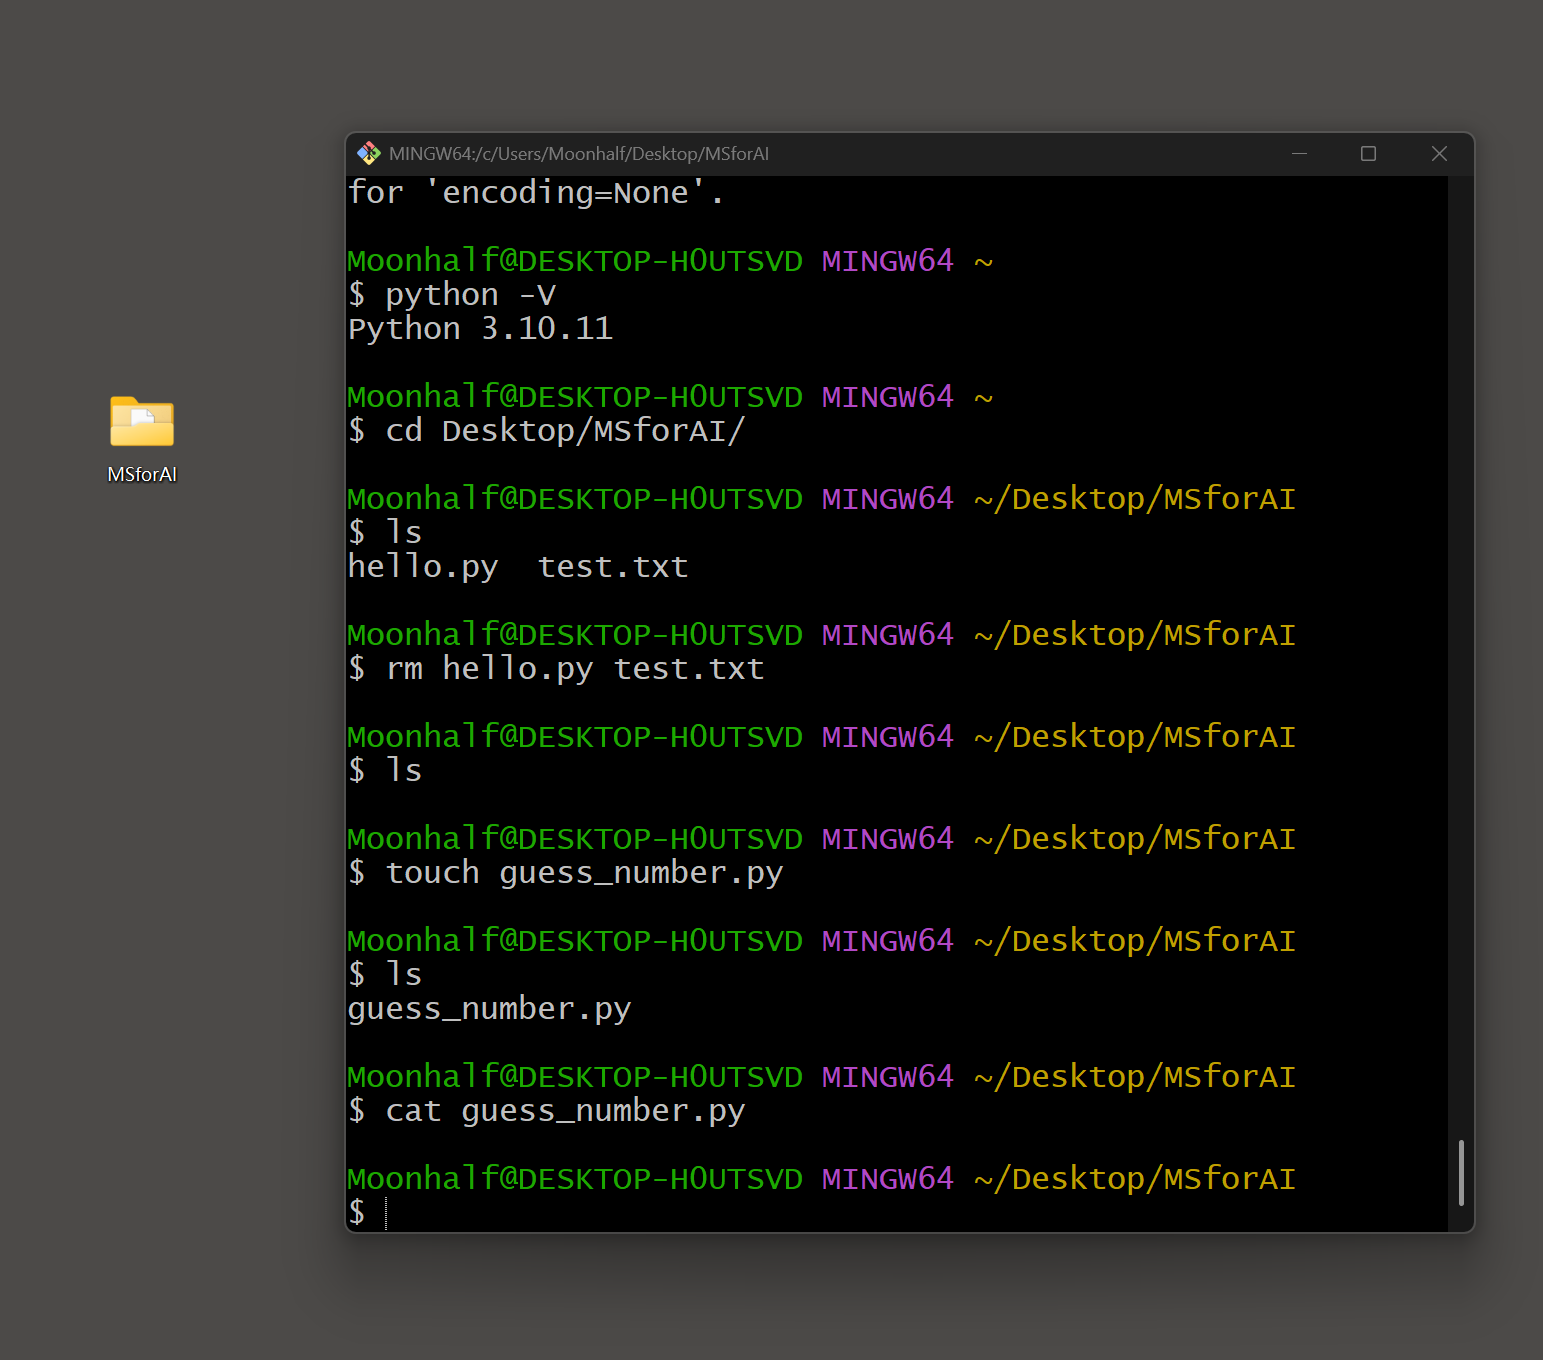The width and height of the screenshot is (1543, 1360).
Task: Click the MSforAI label under the desktop folder
Action: click(x=142, y=474)
